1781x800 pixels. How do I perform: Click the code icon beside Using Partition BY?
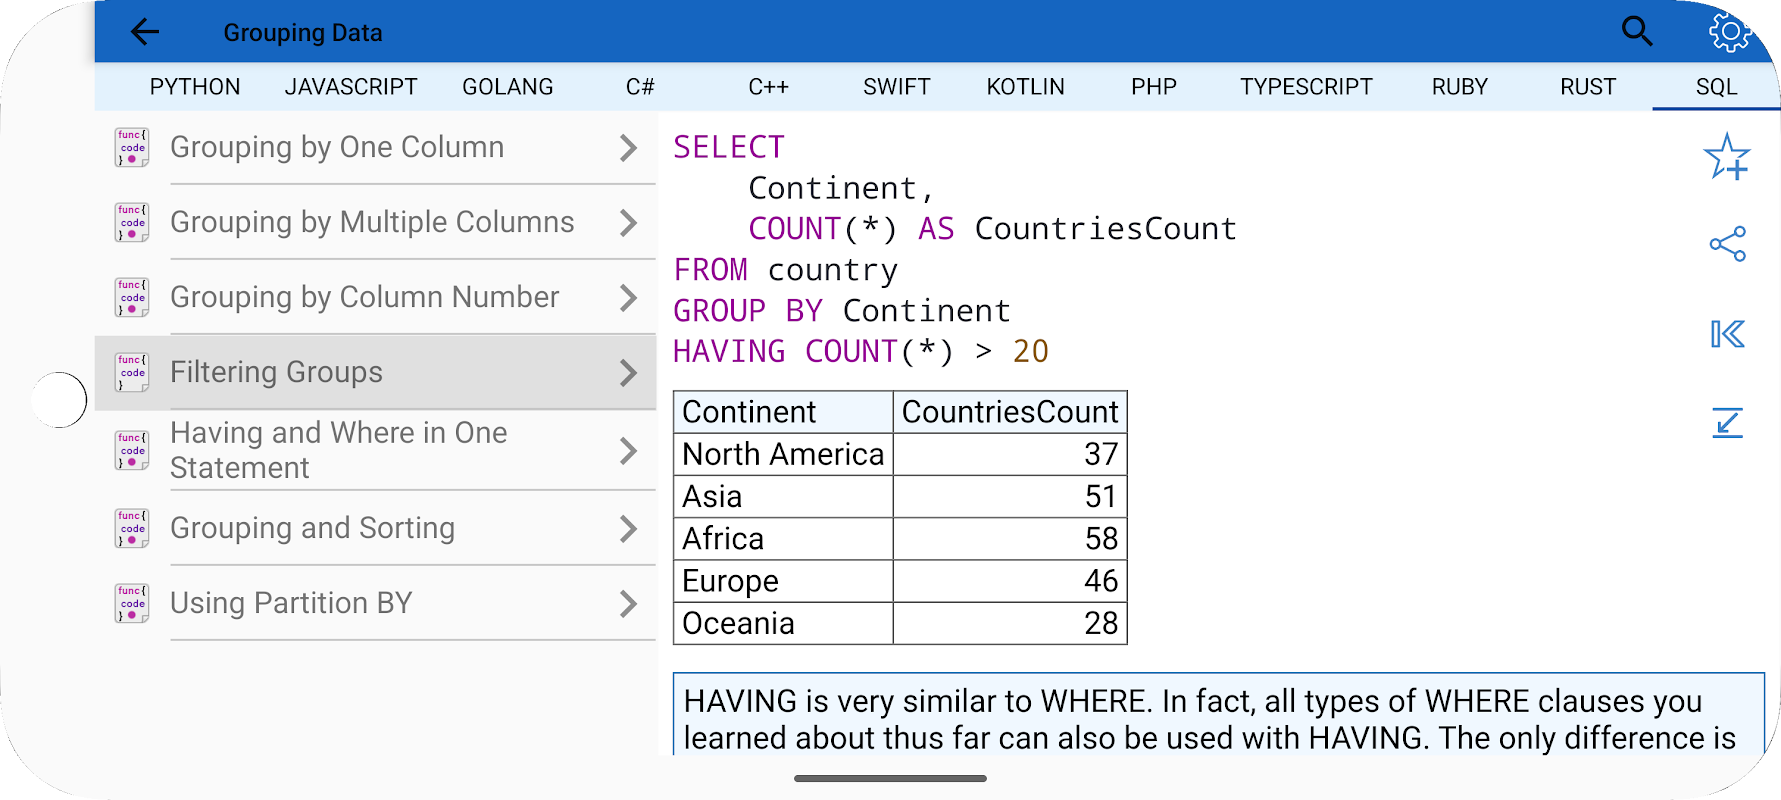click(132, 603)
